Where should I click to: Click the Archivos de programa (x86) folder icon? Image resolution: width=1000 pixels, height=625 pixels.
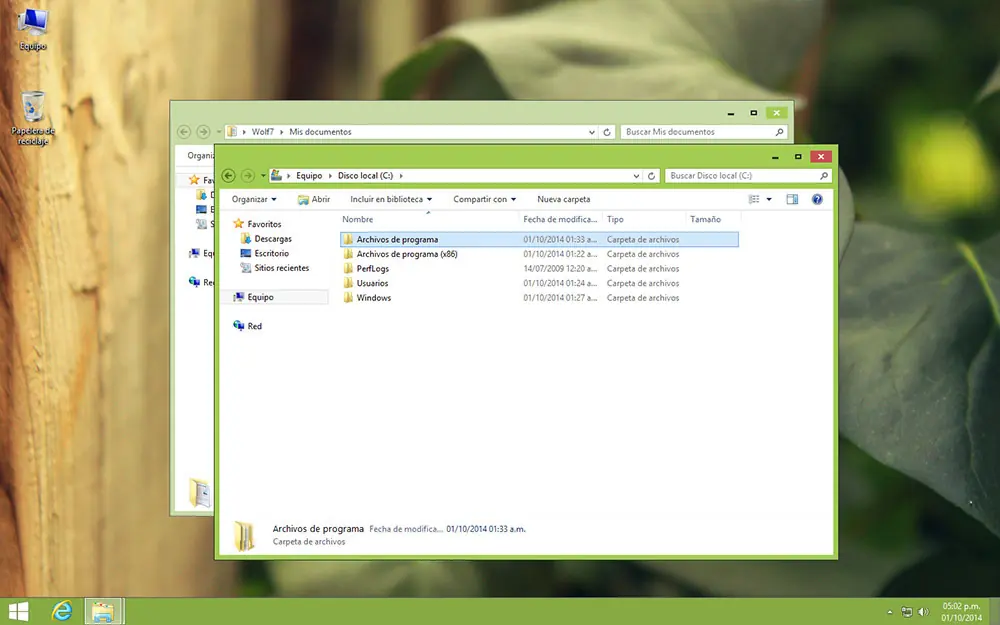pos(348,254)
